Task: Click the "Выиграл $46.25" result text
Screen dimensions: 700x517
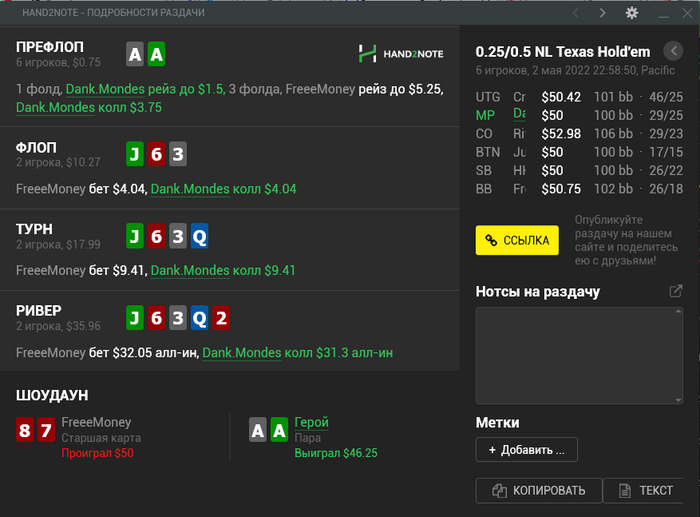Action: coord(336,453)
